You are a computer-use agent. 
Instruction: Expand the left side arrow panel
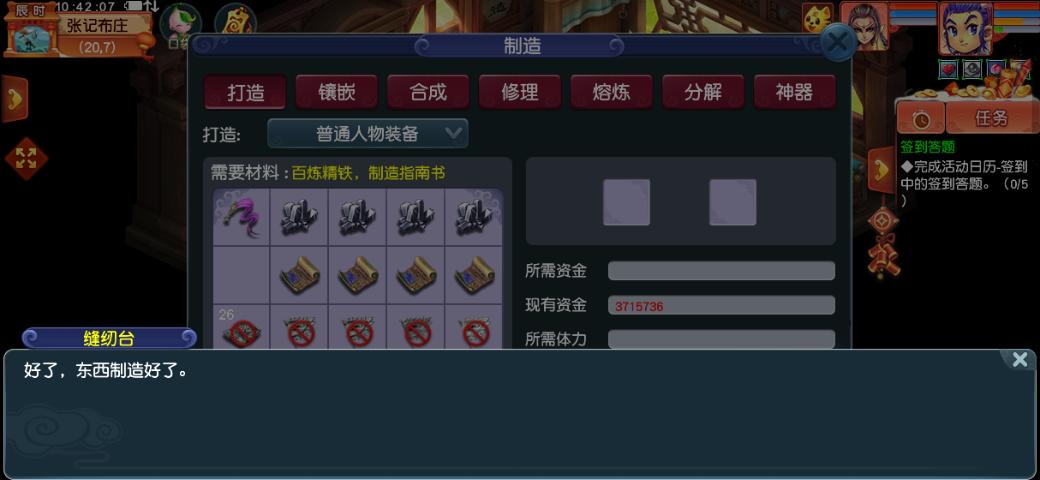(15, 99)
